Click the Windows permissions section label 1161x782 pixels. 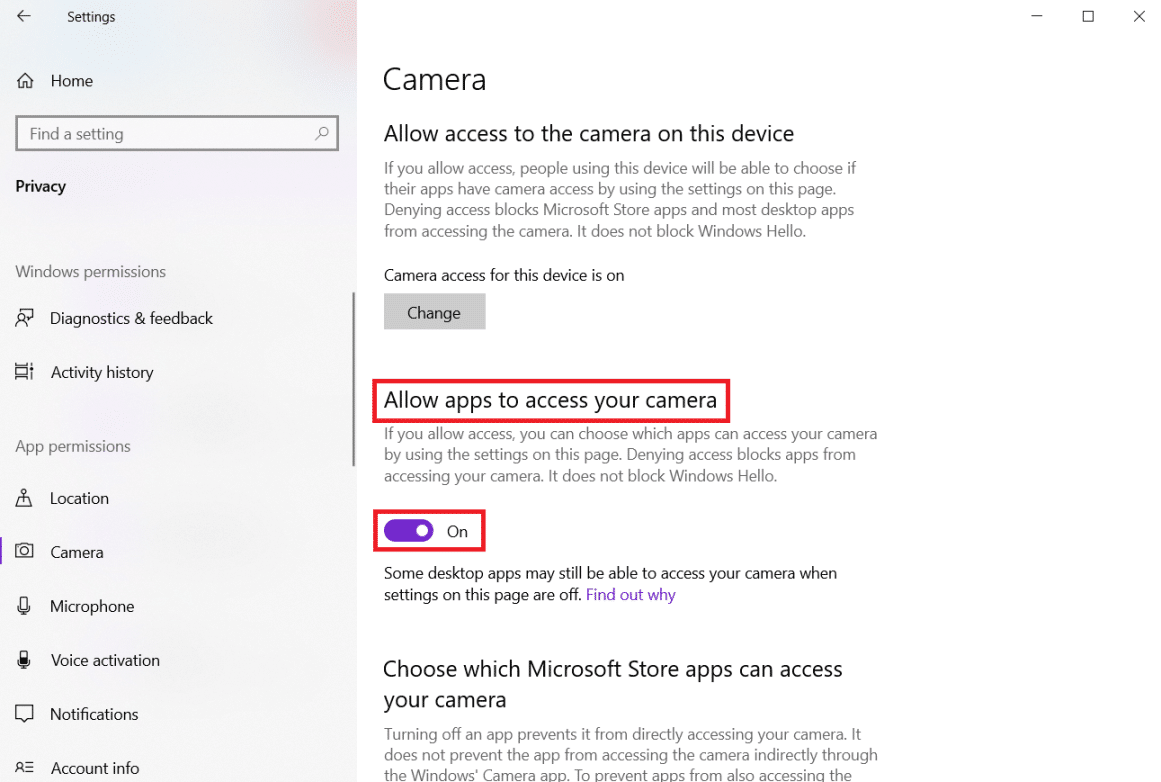point(90,272)
